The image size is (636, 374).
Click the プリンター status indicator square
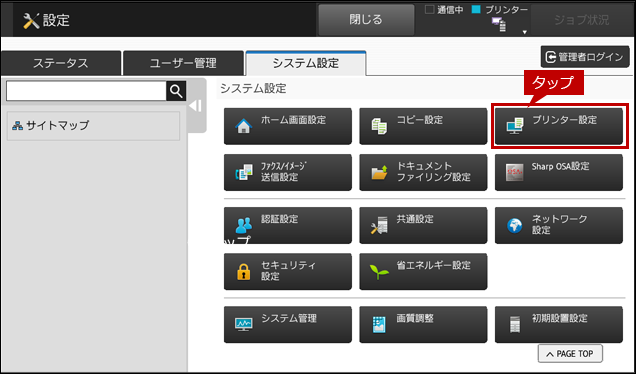pos(476,10)
